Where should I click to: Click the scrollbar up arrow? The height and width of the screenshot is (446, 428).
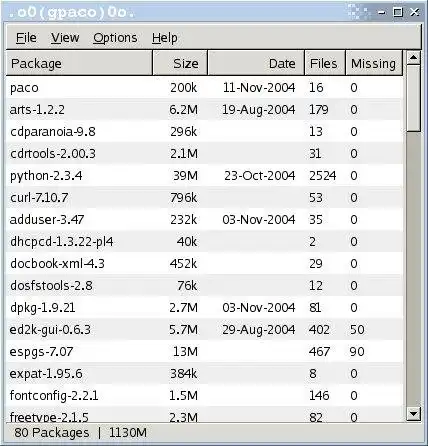pos(414,58)
